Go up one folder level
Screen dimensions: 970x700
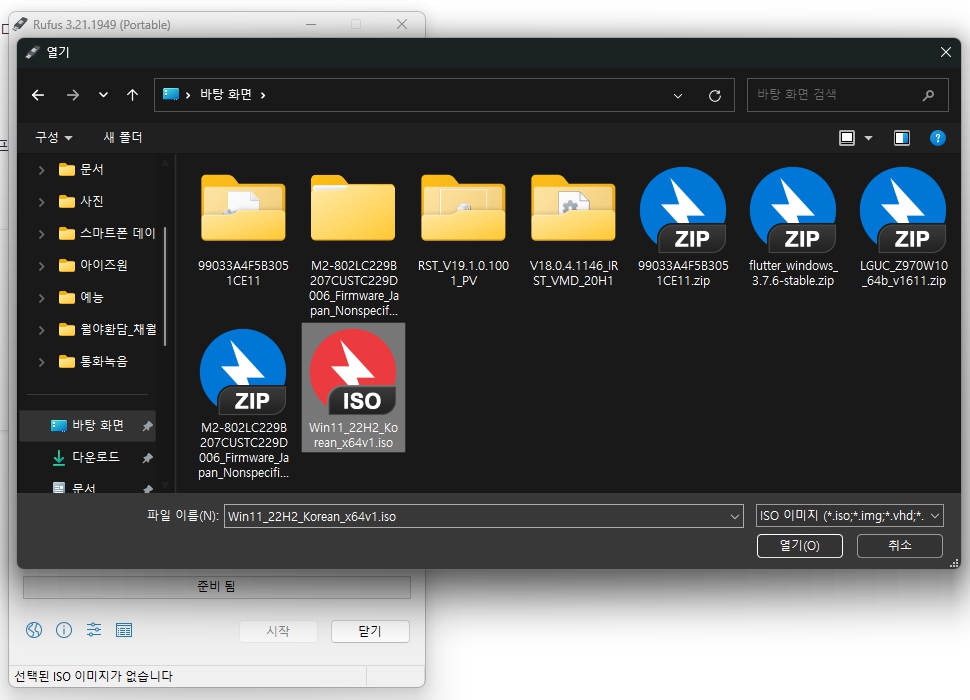(132, 95)
